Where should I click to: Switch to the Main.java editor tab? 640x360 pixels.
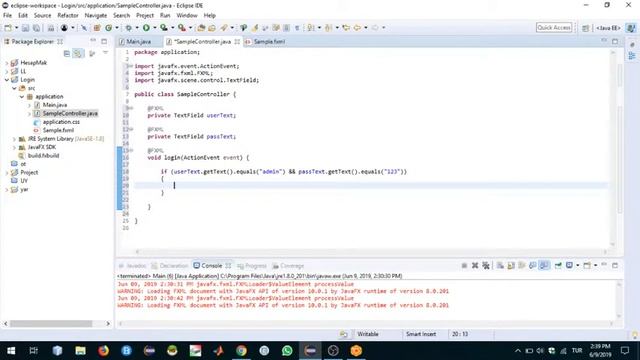tap(138, 42)
